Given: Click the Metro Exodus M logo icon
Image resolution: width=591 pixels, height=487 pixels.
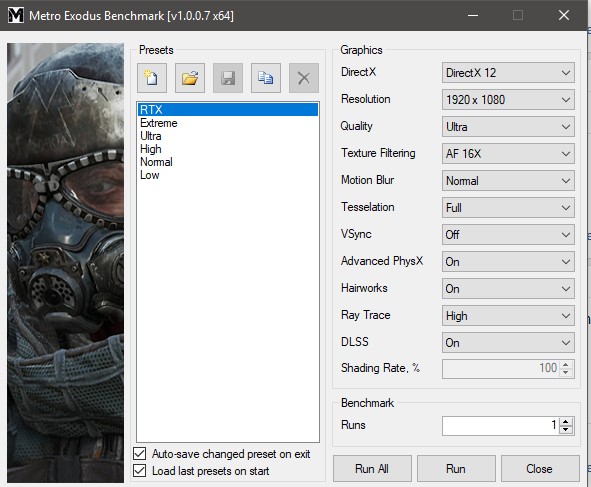Looking at the screenshot, I should [x=15, y=15].
